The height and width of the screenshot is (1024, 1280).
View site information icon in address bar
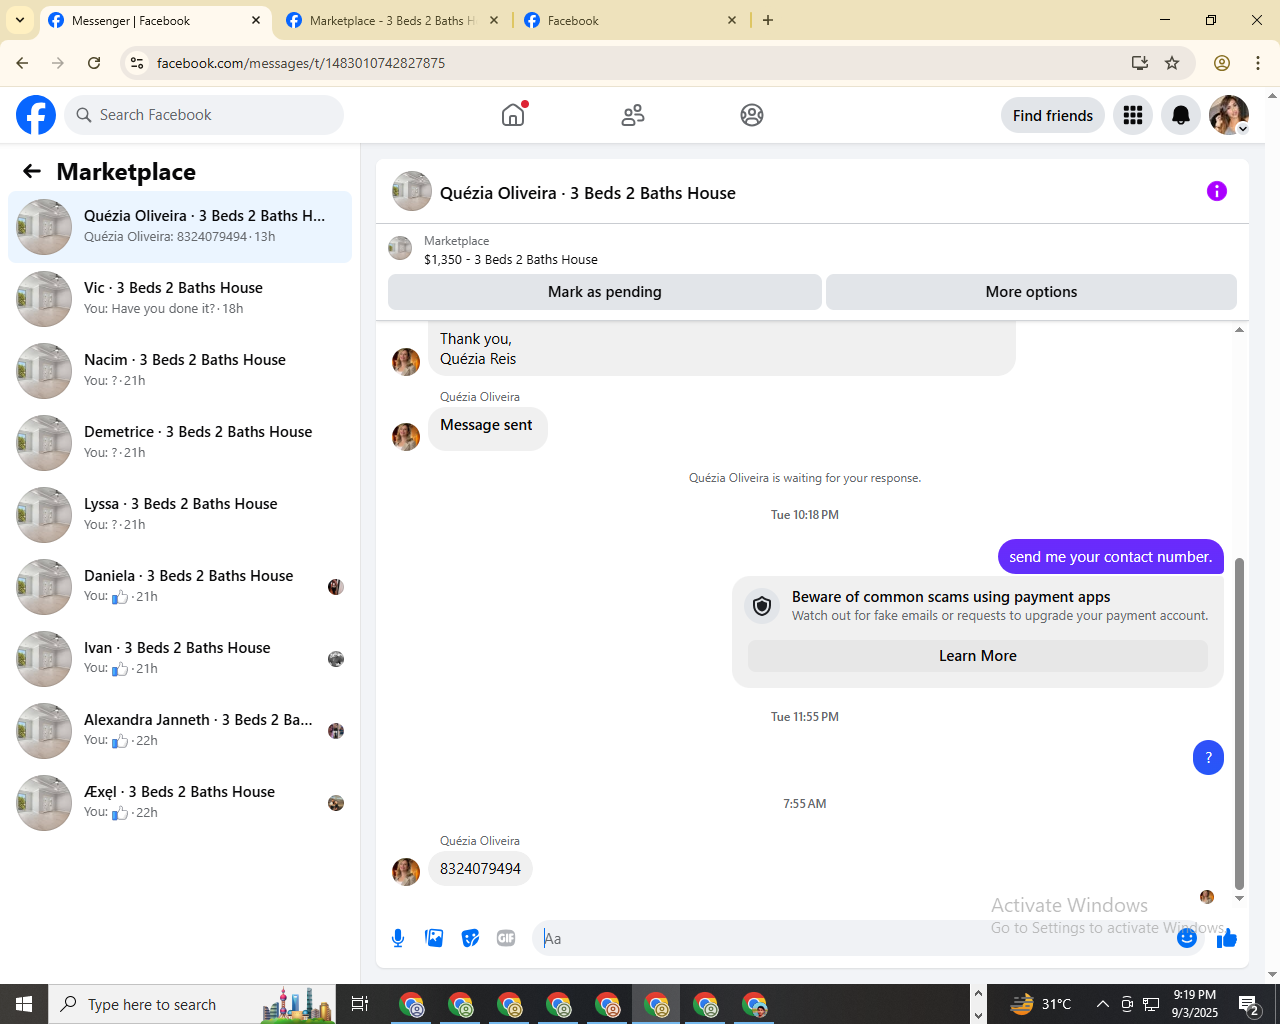click(x=138, y=63)
